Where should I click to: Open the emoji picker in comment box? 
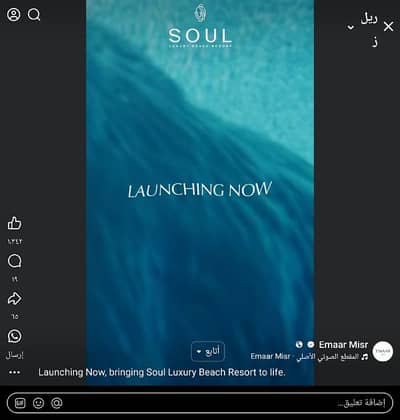[38, 403]
